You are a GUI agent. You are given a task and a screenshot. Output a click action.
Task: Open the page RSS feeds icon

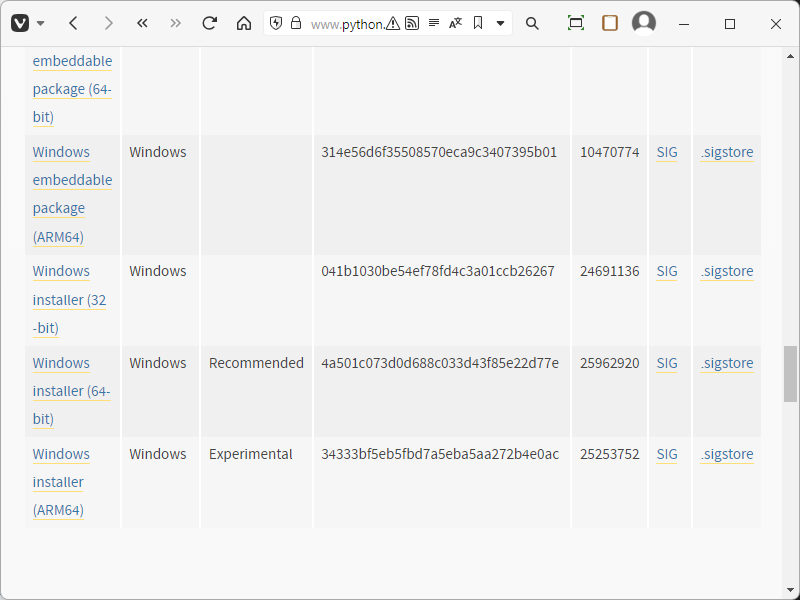pos(412,23)
